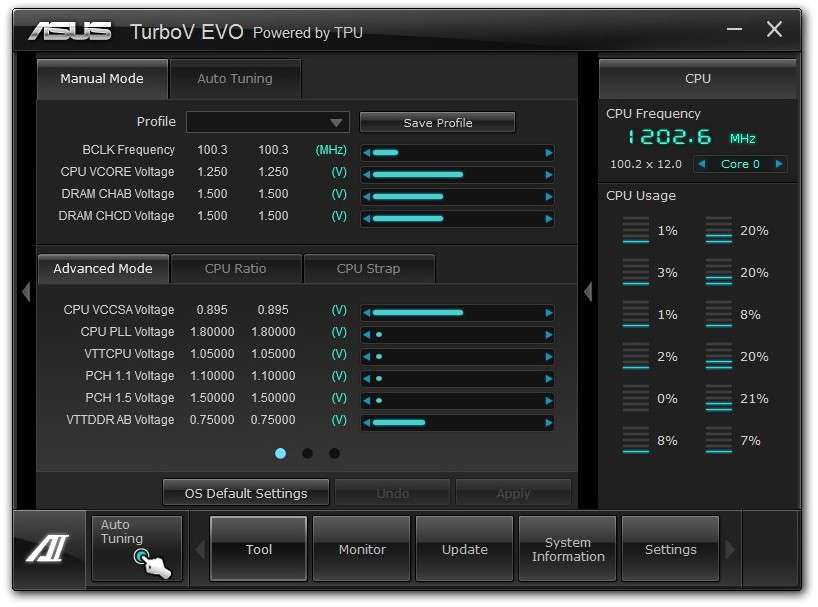Collapse the CPU monitor panel arrow
The image size is (818, 607).
pyautogui.click(x=588, y=292)
